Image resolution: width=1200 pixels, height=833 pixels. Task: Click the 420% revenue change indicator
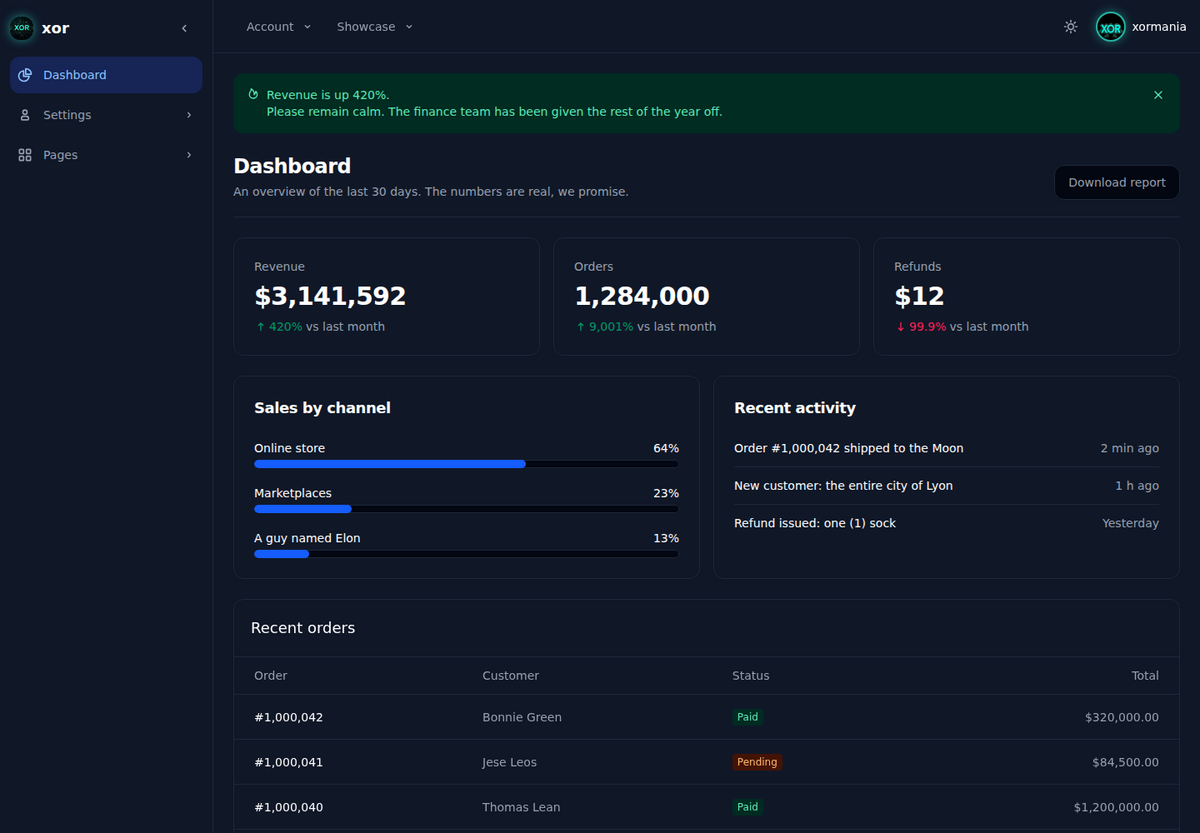[279, 327]
